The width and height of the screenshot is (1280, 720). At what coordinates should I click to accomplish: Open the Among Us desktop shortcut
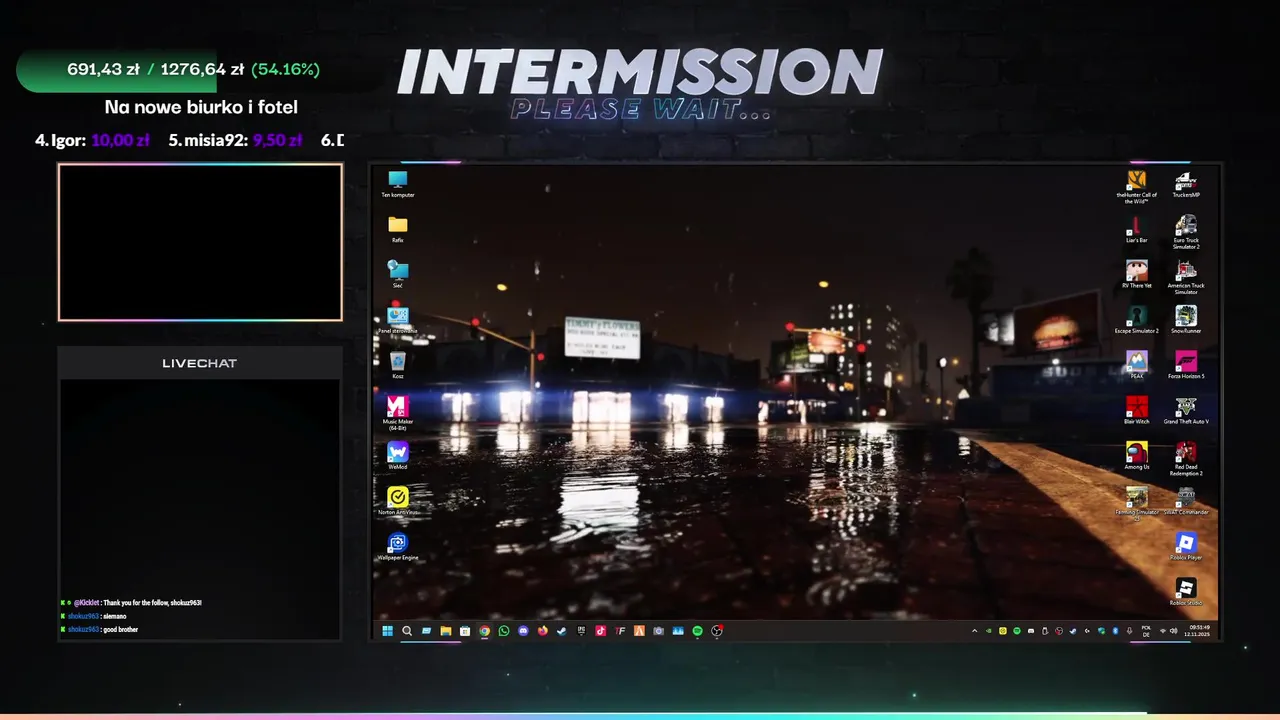pos(1136,456)
